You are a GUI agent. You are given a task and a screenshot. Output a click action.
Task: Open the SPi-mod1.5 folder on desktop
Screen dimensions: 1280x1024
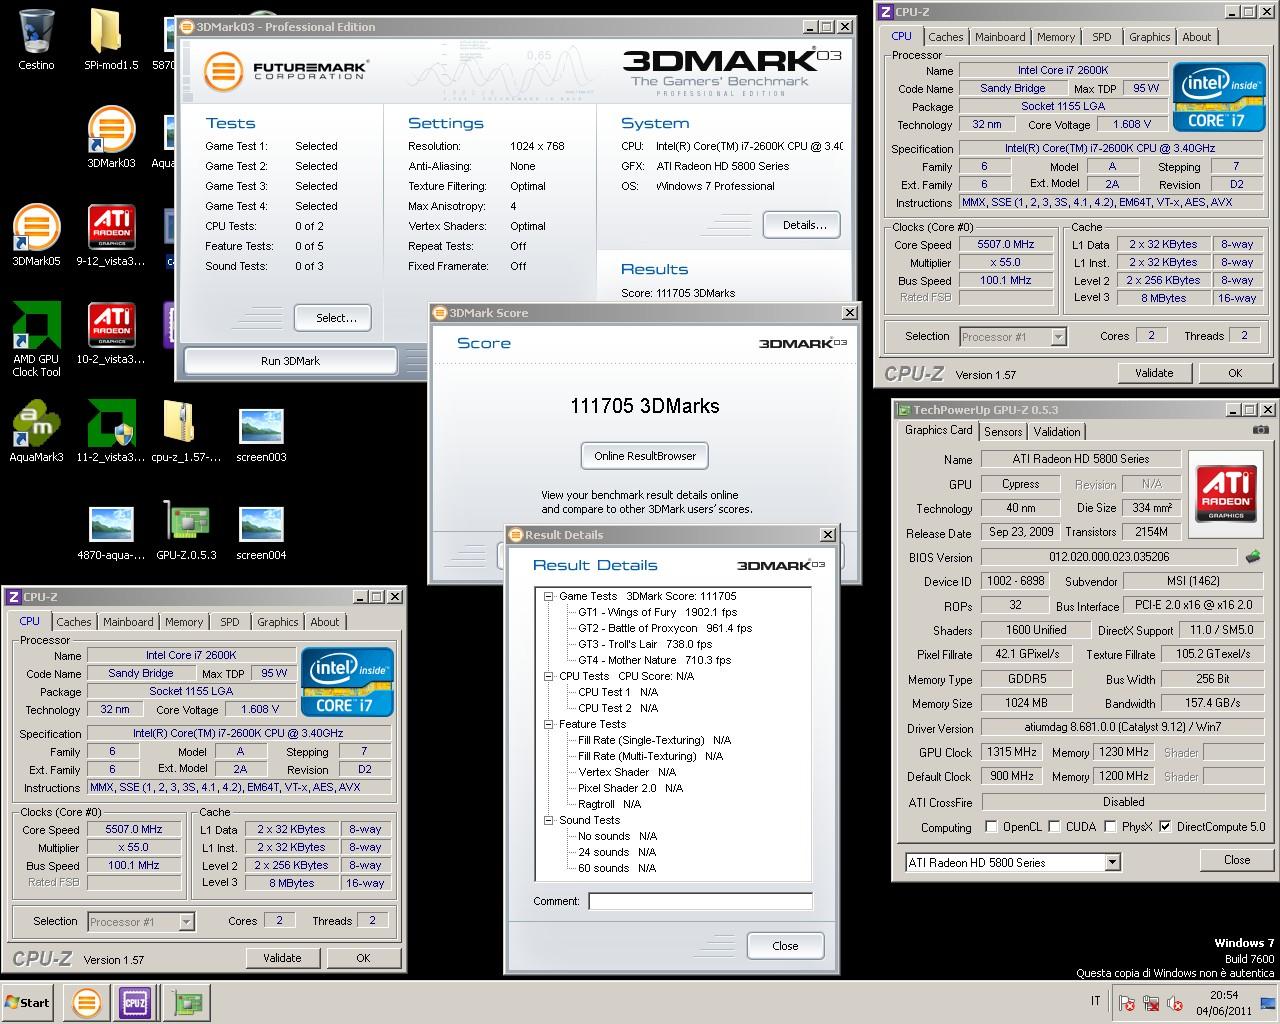point(106,38)
